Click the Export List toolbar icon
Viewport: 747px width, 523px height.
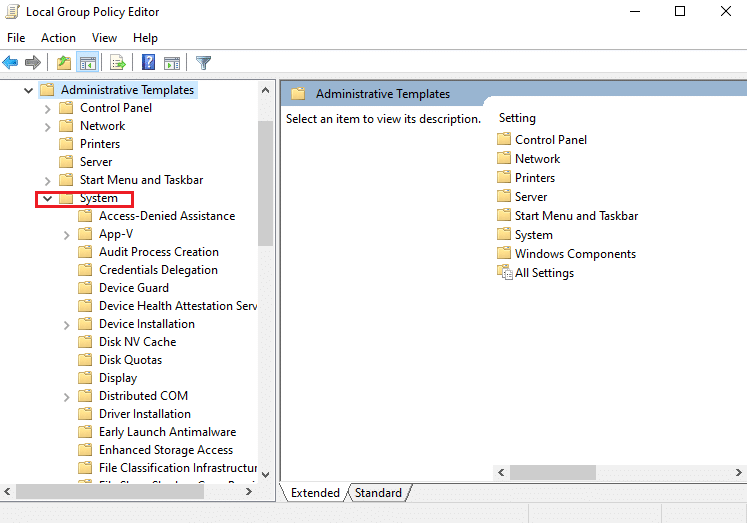tap(118, 62)
